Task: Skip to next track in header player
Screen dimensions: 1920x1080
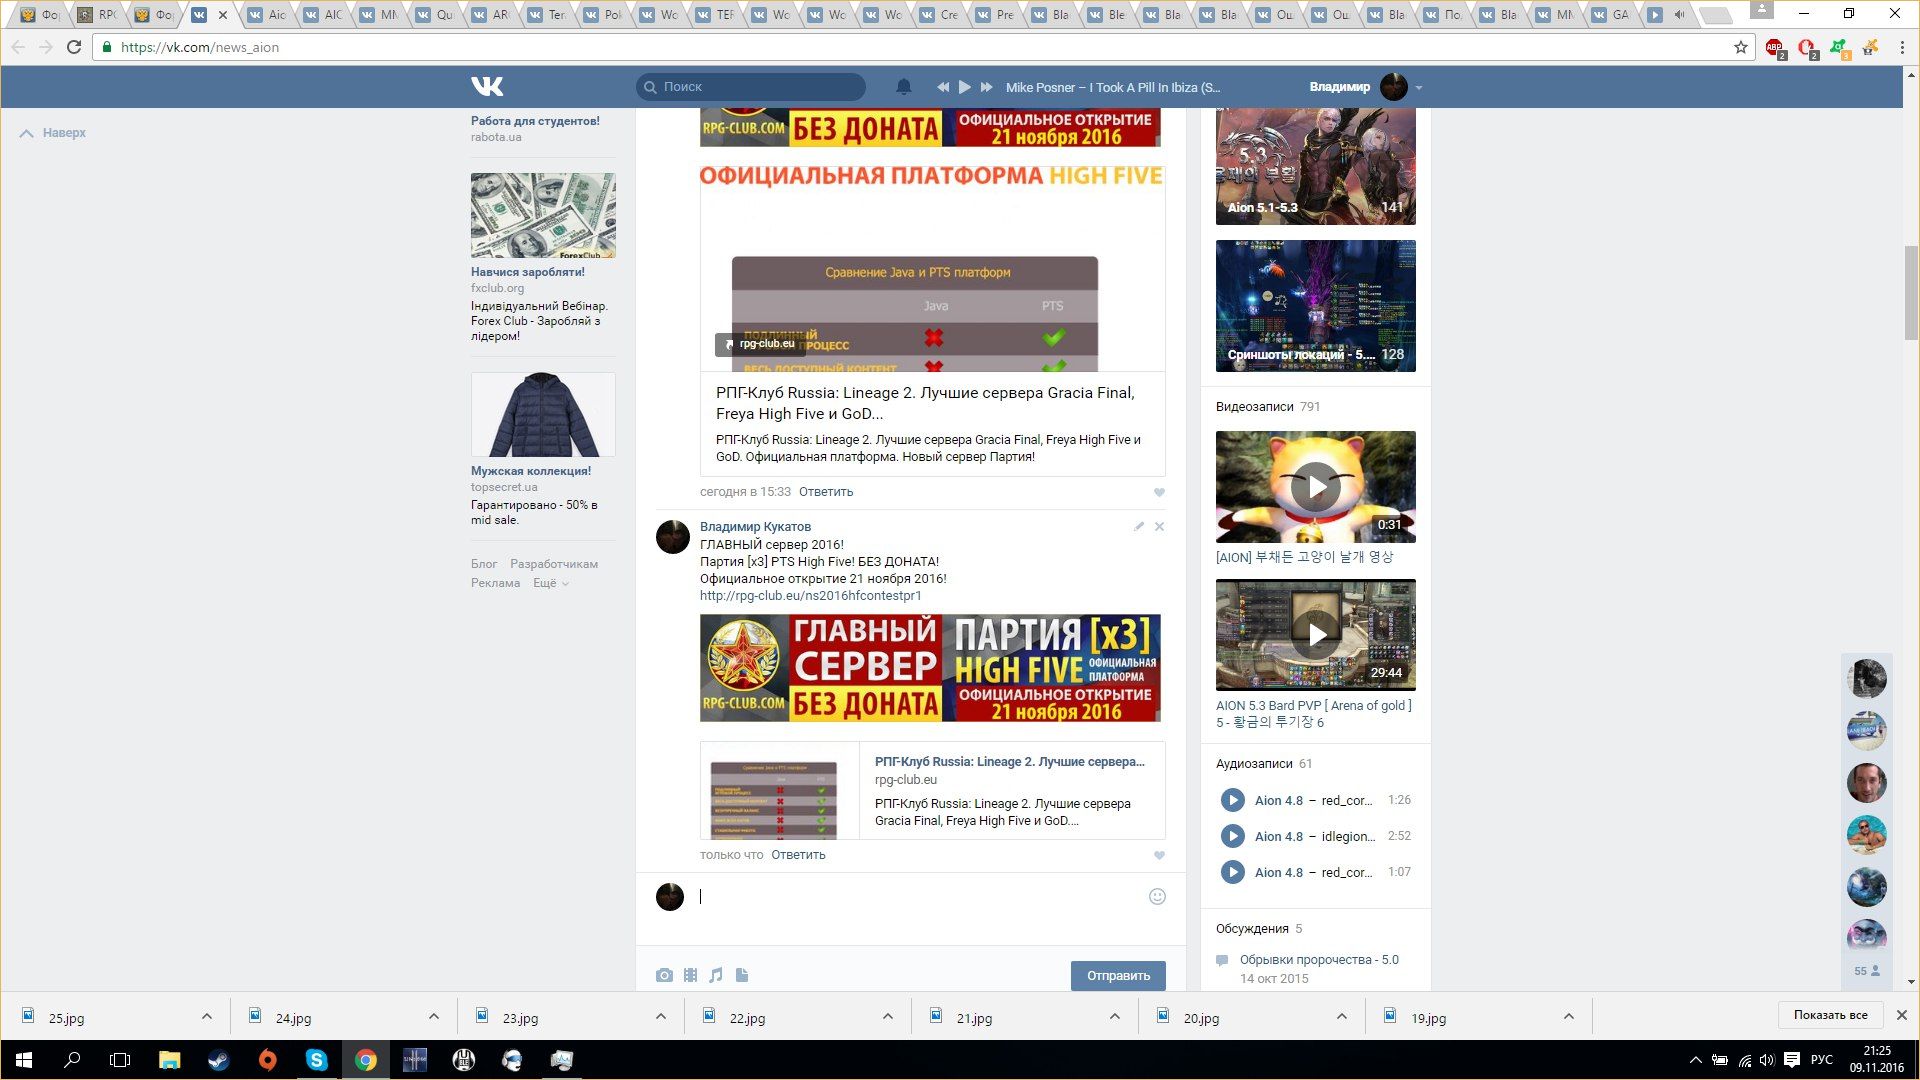Action: (986, 87)
